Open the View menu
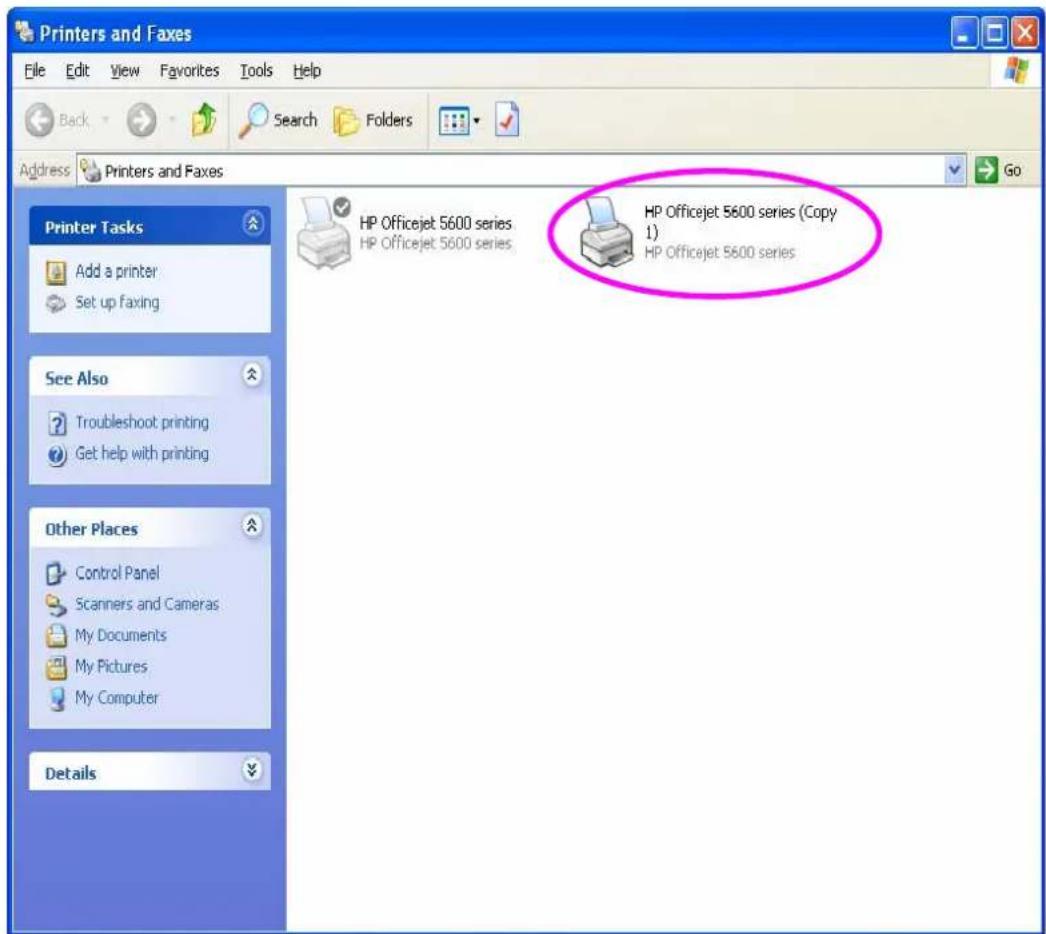Screen dimensions: 1046x934 pos(125,71)
